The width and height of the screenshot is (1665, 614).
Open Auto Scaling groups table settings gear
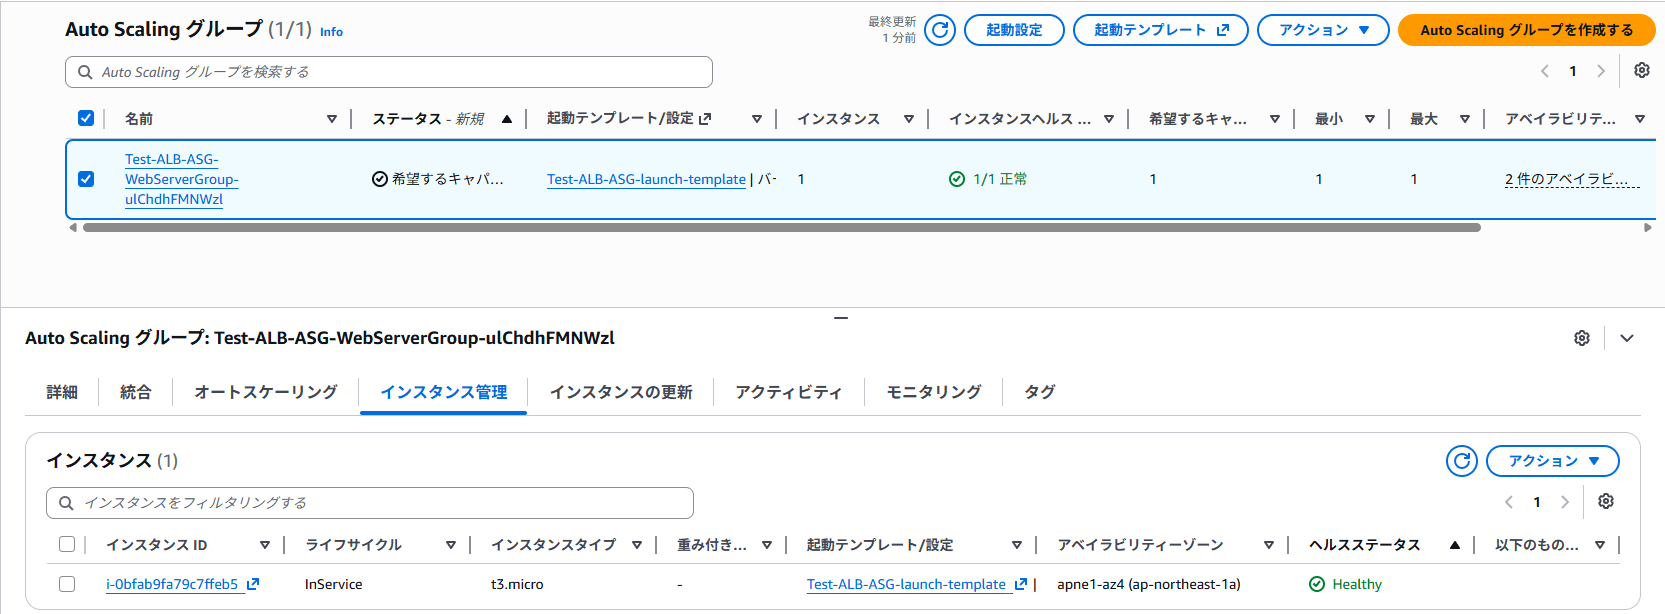tap(1642, 70)
